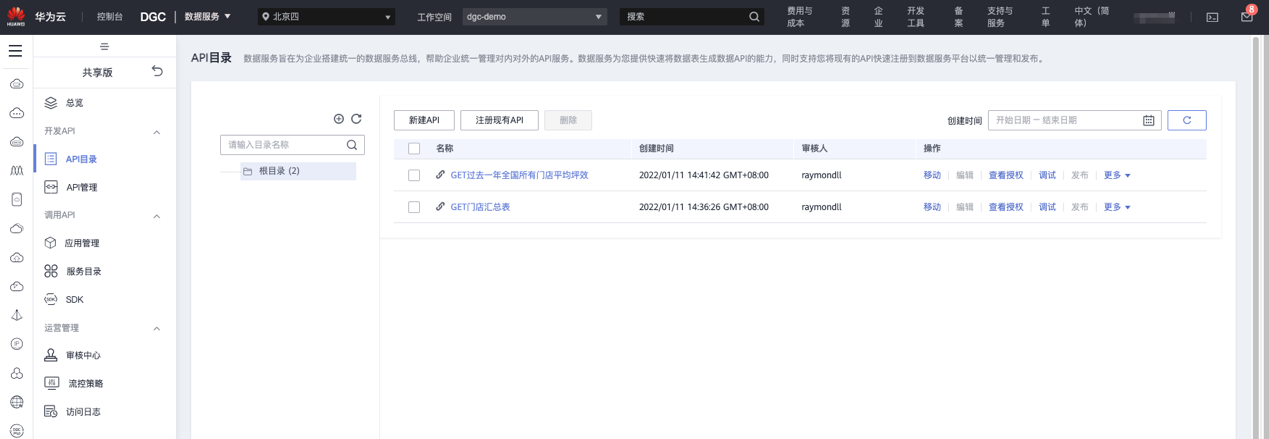Open the hamburger menu in the top-left corner
Screen dimensions: 1269x439
15,50
